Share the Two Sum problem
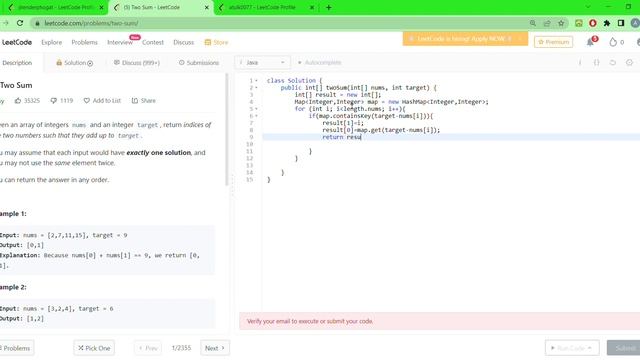Viewport: 640px width, 360px height. (x=144, y=100)
